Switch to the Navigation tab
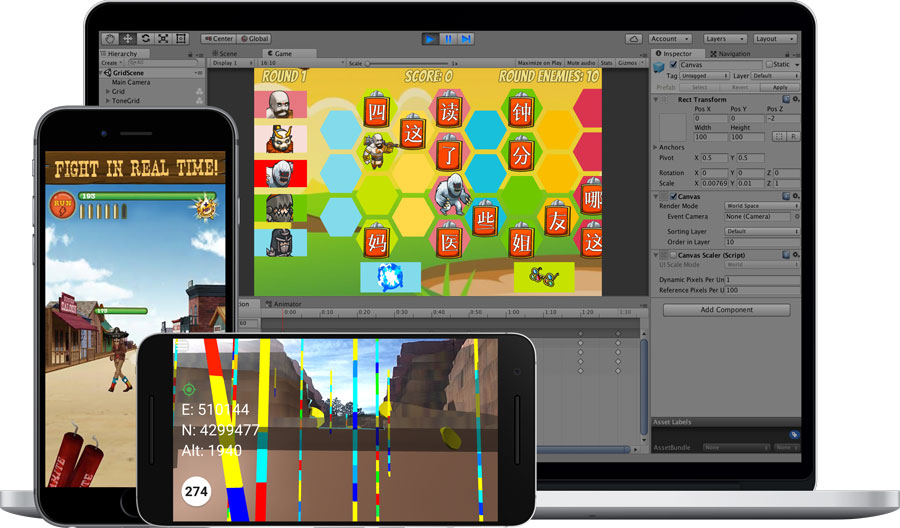Image resolution: width=900 pixels, height=528 pixels. (x=730, y=53)
